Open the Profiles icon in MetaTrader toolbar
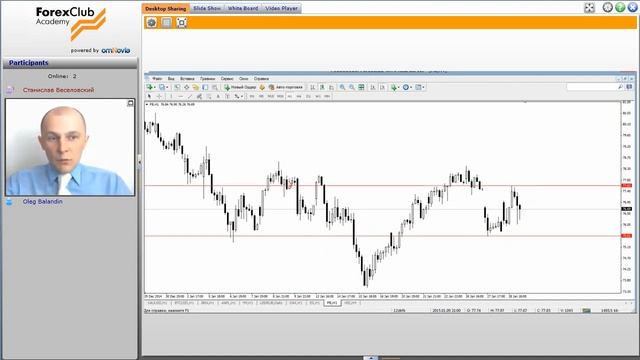The height and width of the screenshot is (360, 640). point(162,87)
